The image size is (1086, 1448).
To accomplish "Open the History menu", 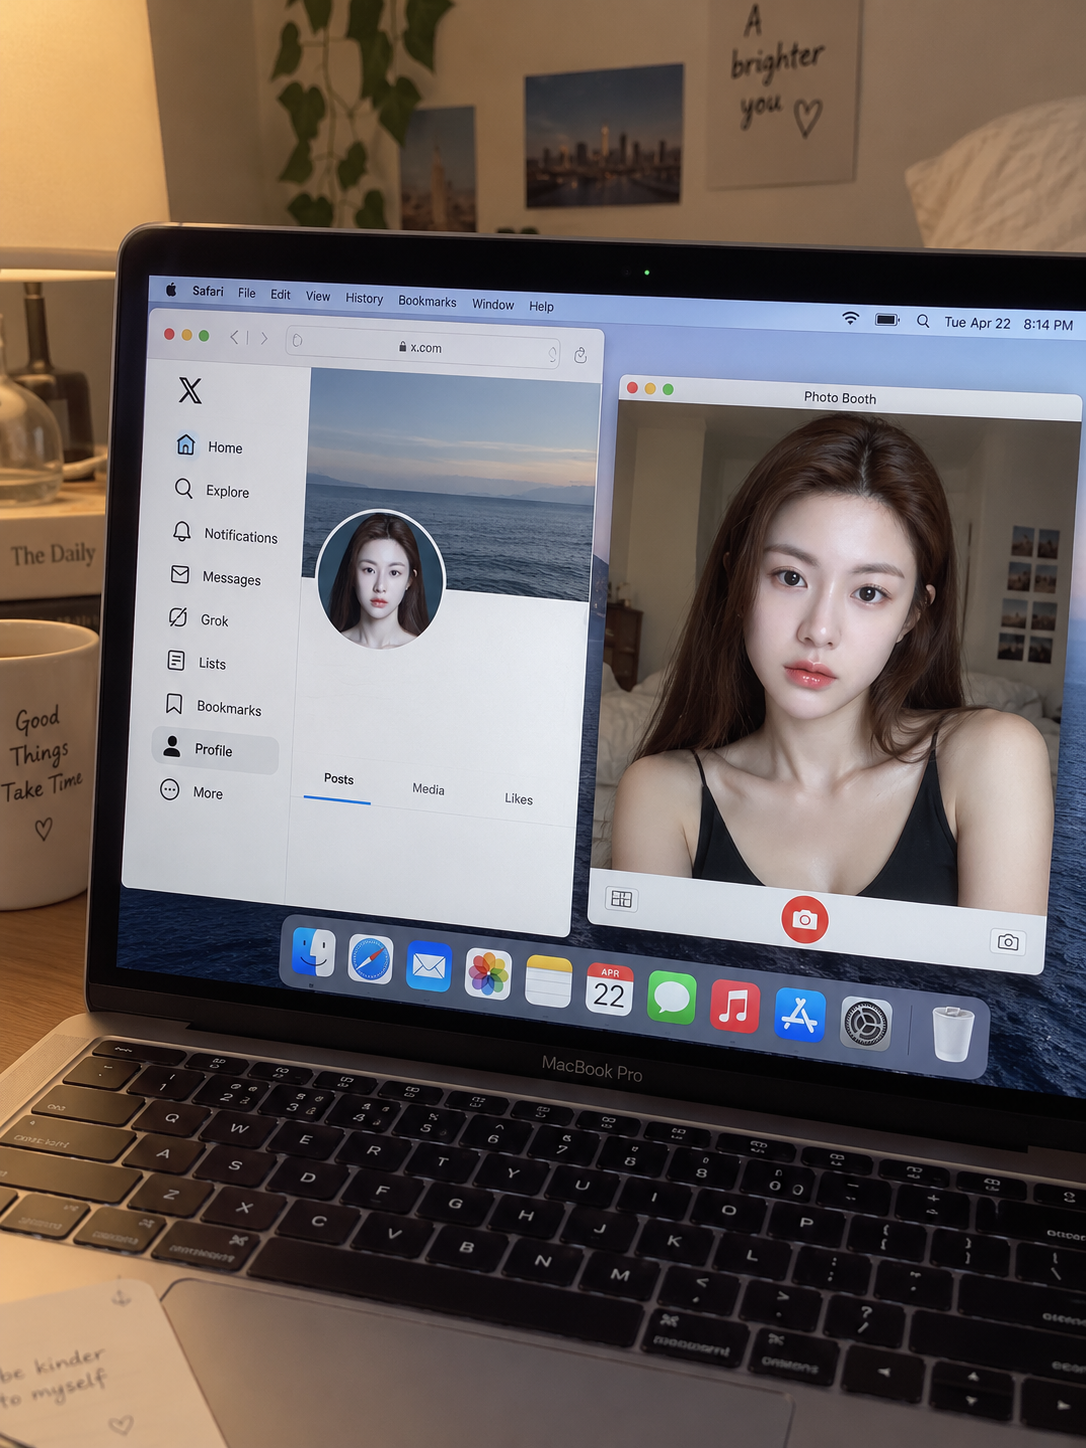I will coord(364,298).
